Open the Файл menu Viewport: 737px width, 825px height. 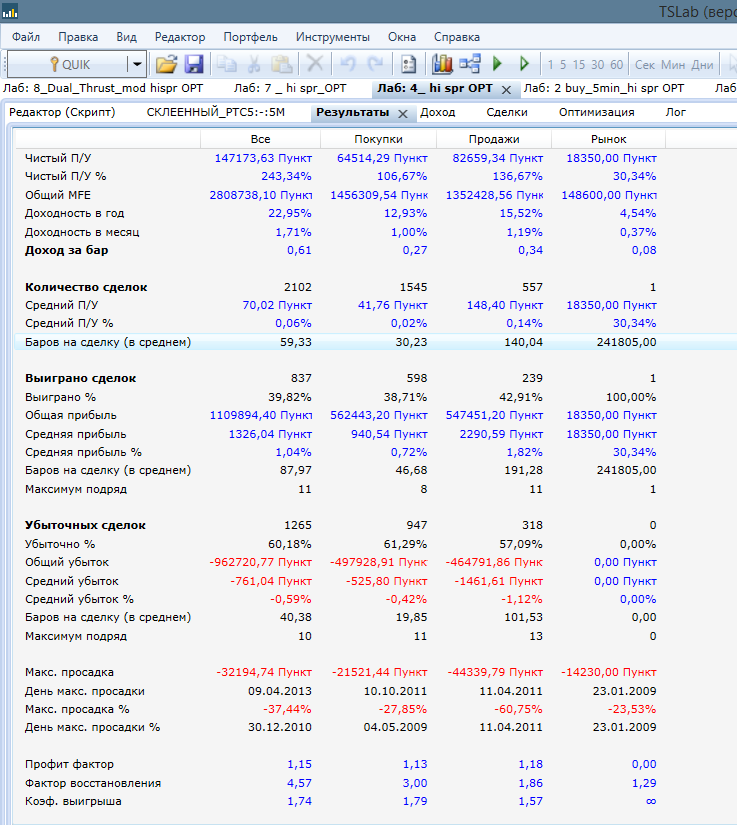[x=26, y=37]
